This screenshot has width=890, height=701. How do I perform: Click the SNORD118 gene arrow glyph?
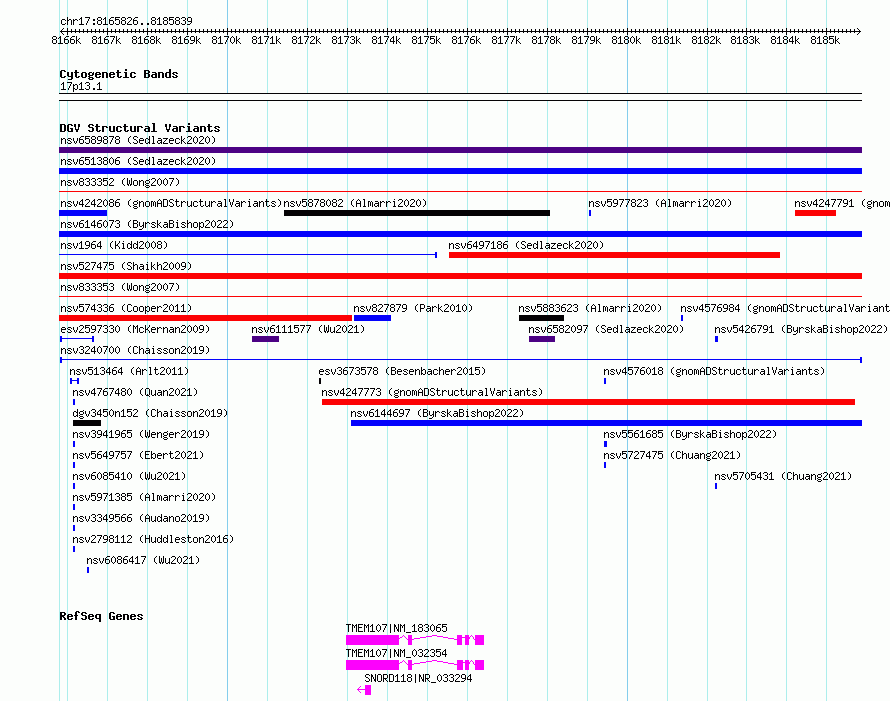tap(364, 690)
